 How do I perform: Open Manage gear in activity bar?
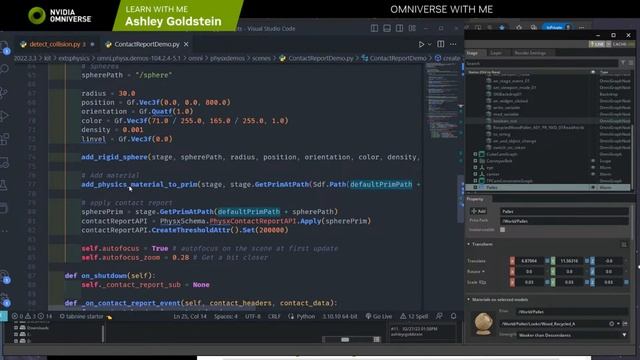point(4,299)
